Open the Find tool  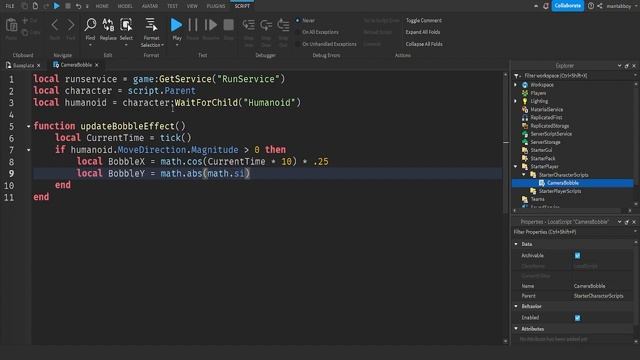pyautogui.click(x=90, y=25)
